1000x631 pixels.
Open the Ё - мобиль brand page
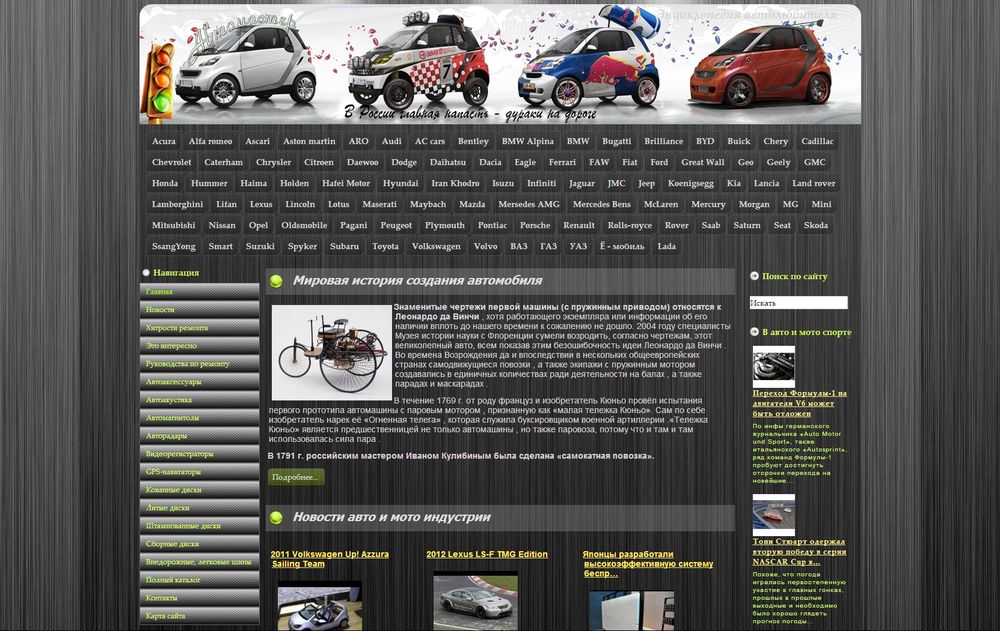(x=622, y=247)
